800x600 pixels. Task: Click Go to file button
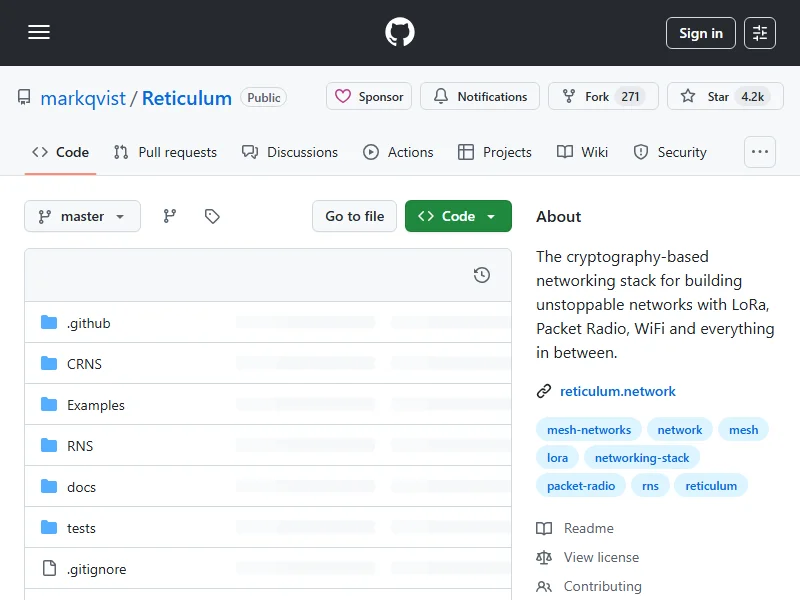click(x=354, y=216)
